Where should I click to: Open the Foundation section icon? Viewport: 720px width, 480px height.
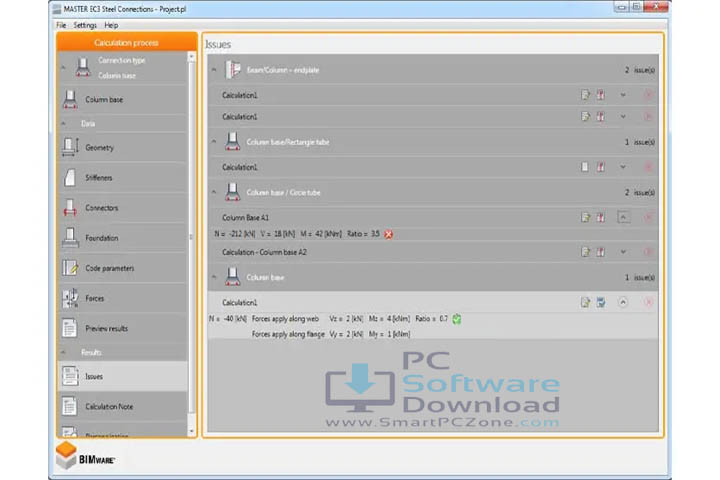tap(70, 238)
